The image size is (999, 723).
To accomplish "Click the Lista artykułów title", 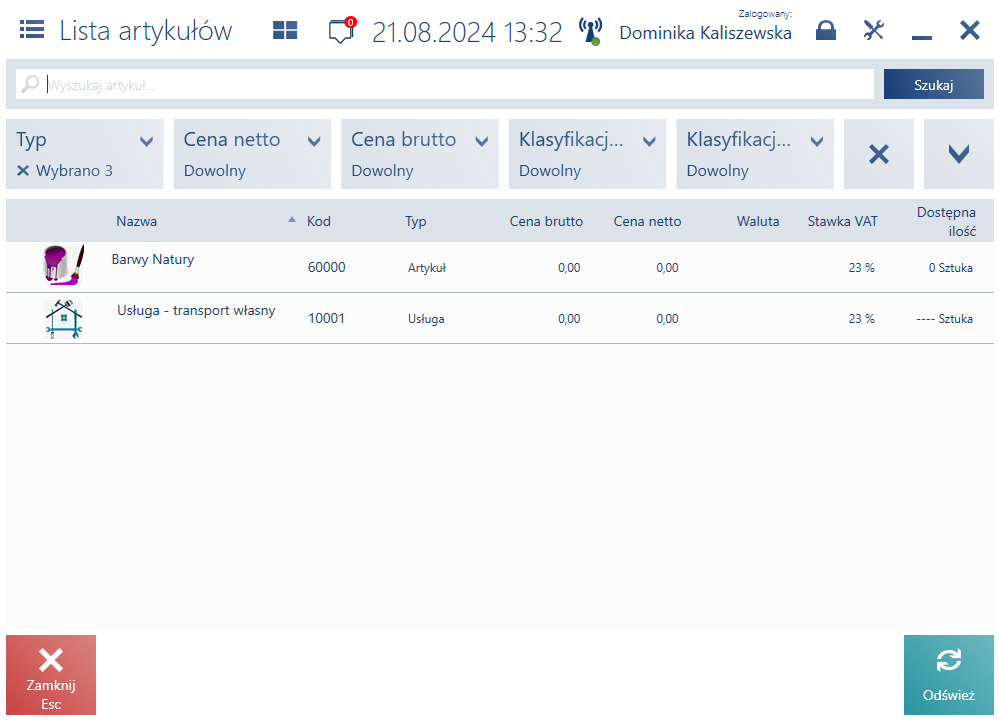I will 146,31.
